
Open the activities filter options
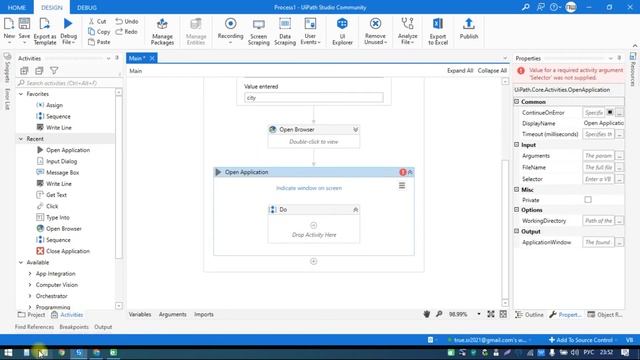pos(54,71)
